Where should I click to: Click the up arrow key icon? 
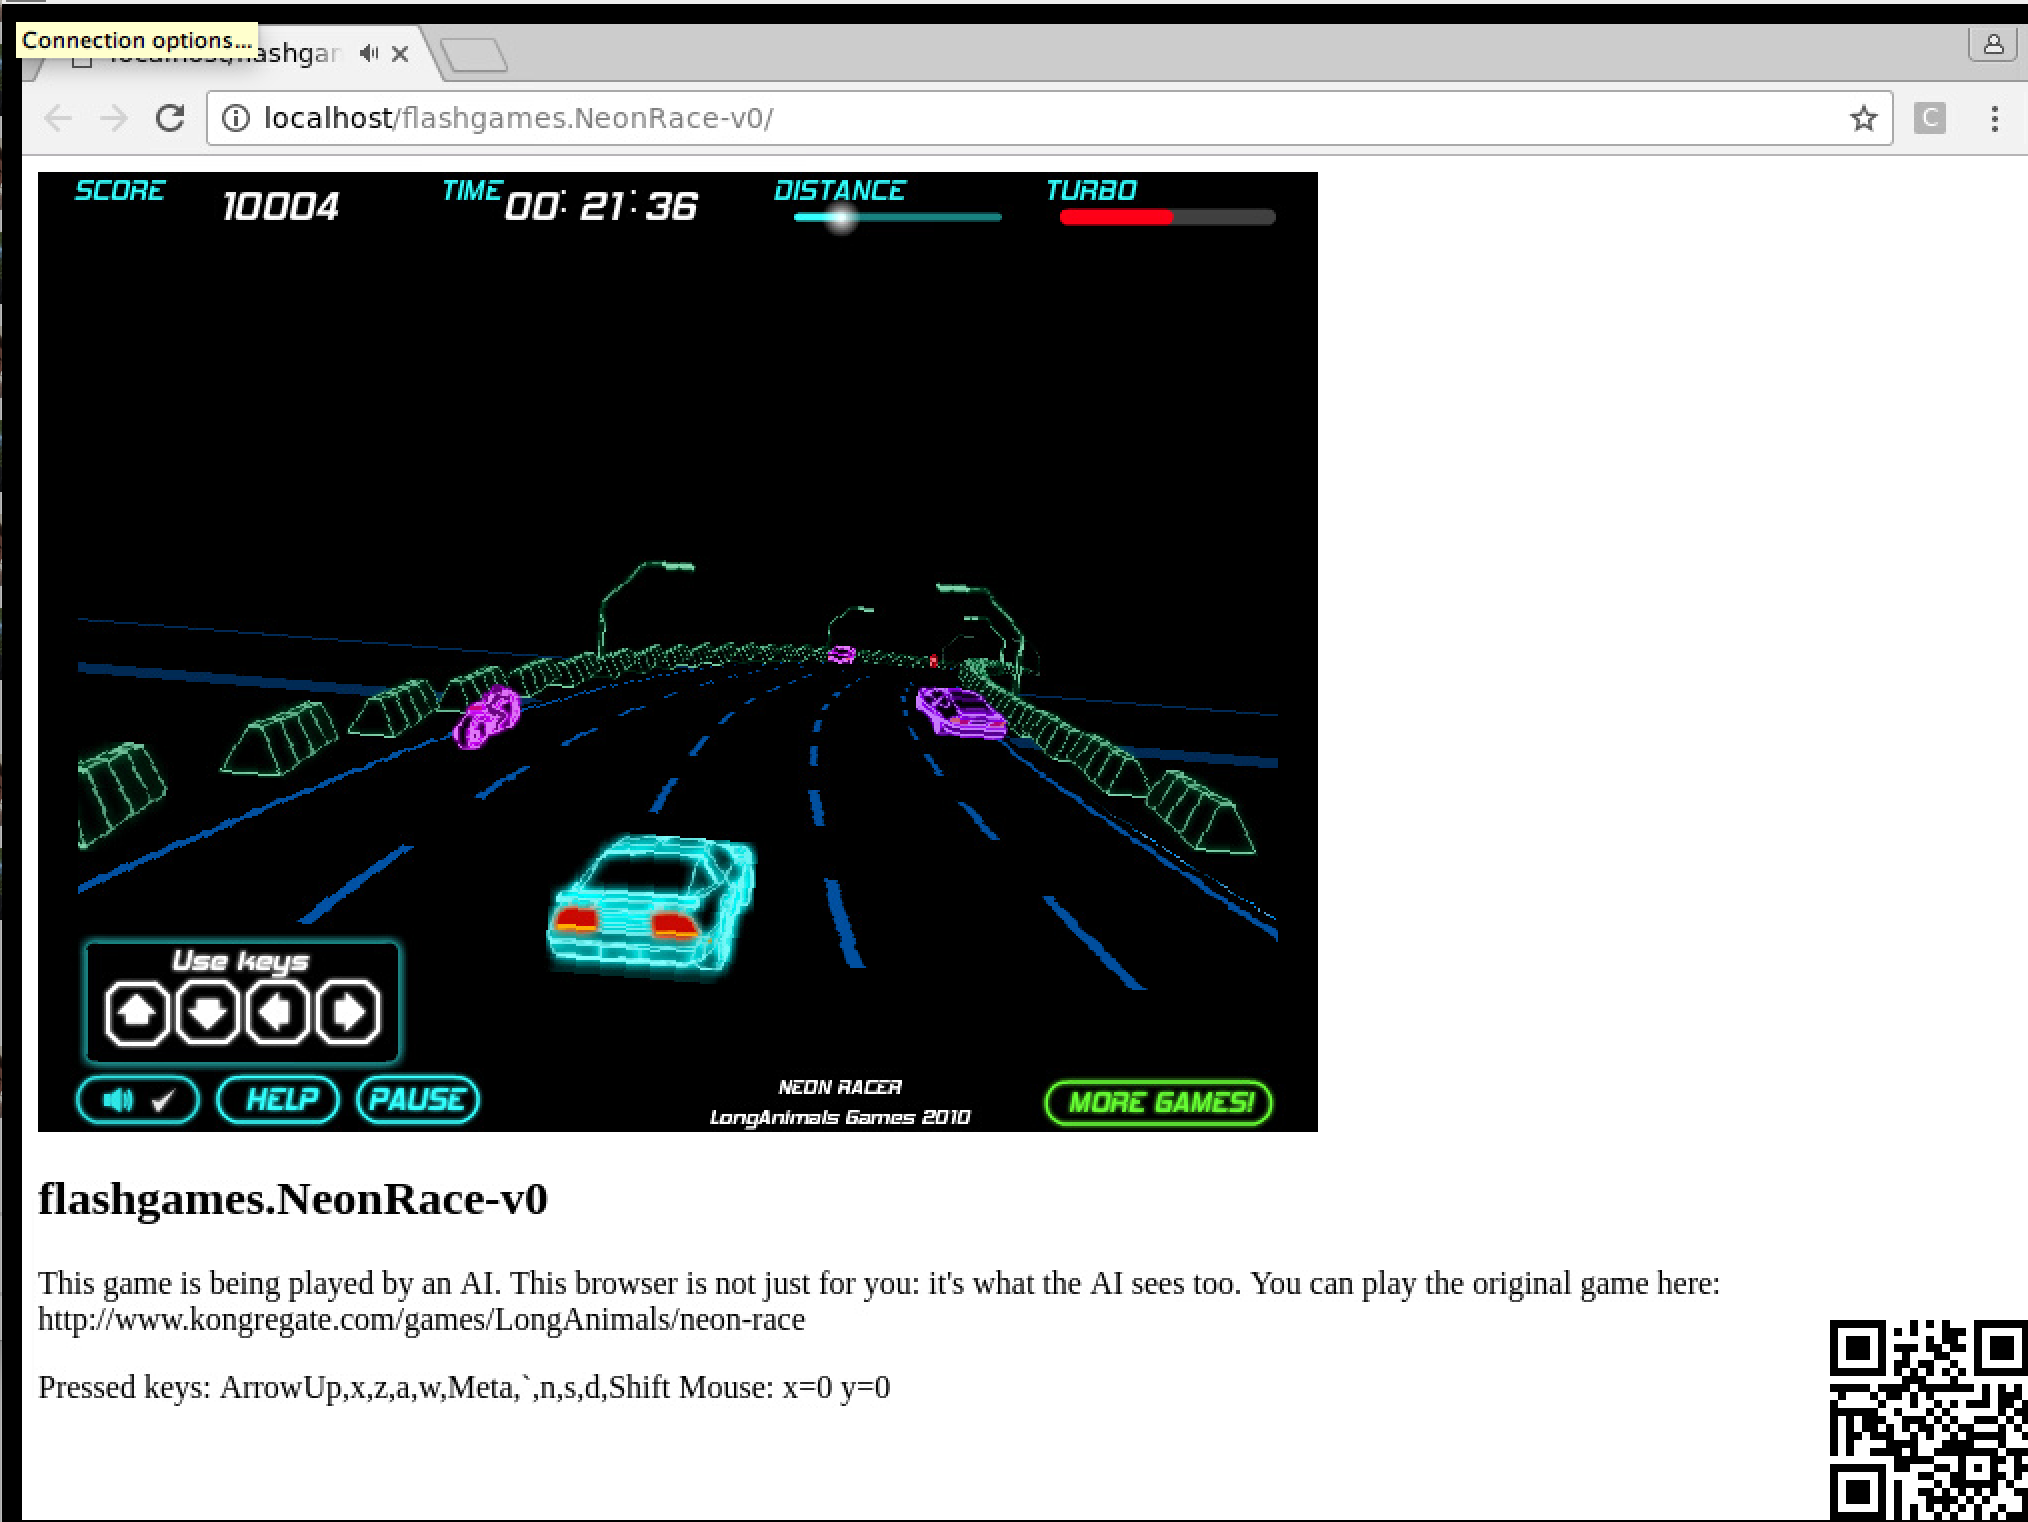coord(137,1012)
